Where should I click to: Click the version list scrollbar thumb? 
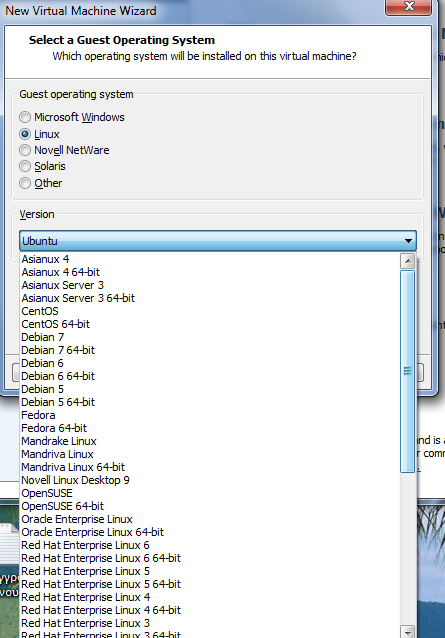(407, 371)
